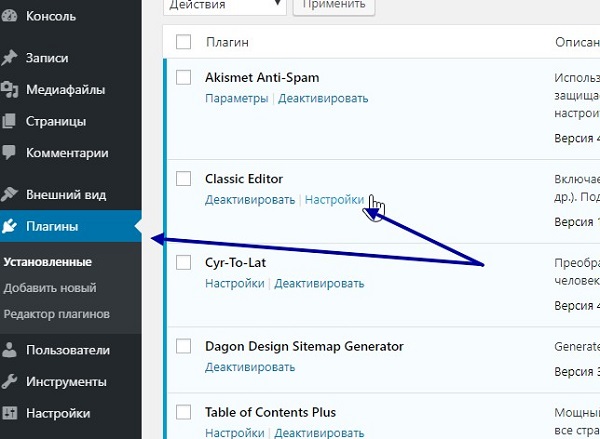The image size is (600, 439).
Task: Click the Classic Editor plugin name
Action: point(244,178)
